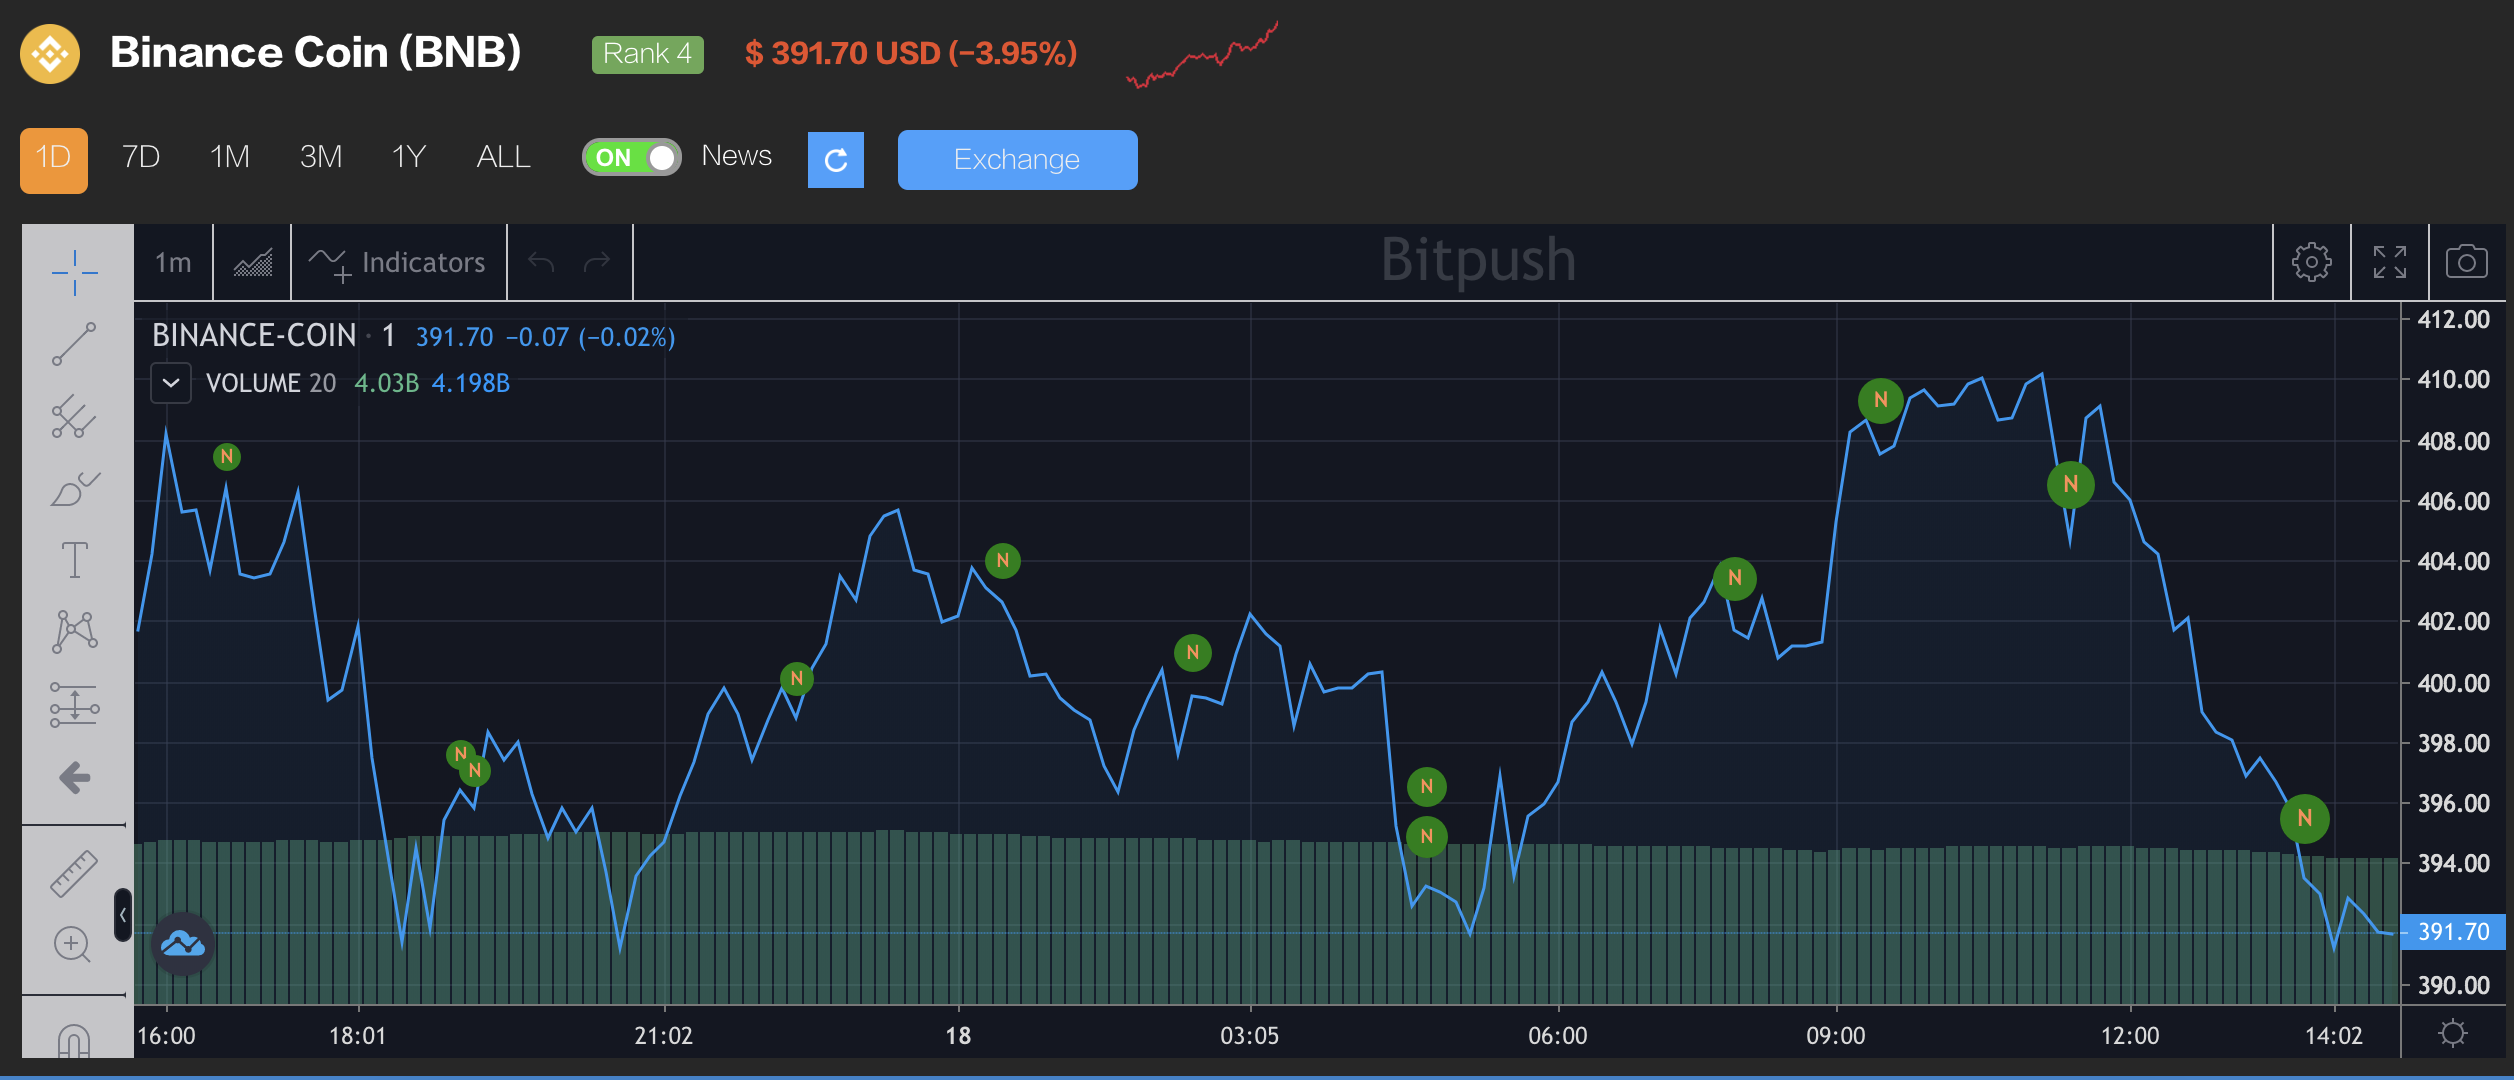Select the ruler measure tool
Screen dimensions: 2514x1080
[x=75, y=873]
